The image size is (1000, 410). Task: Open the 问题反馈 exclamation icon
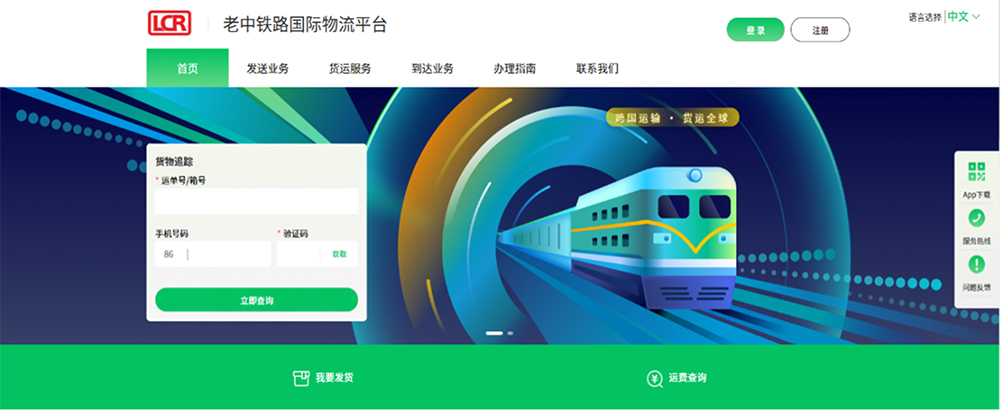(976, 265)
